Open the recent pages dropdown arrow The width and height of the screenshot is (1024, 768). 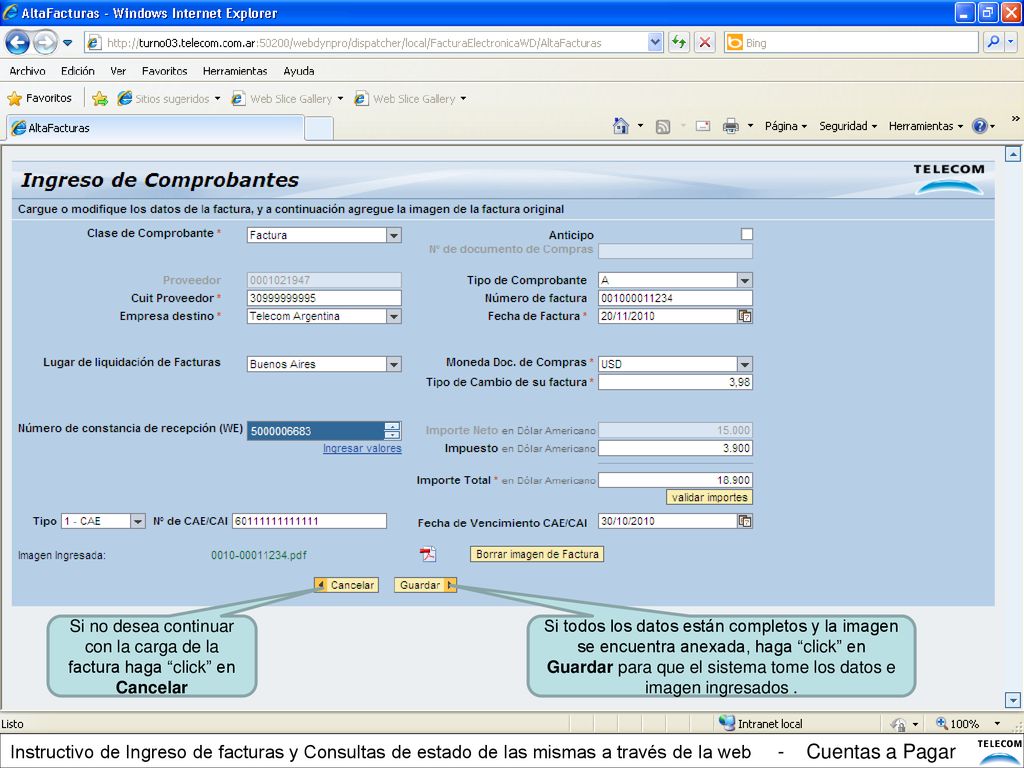pyautogui.click(x=68, y=43)
